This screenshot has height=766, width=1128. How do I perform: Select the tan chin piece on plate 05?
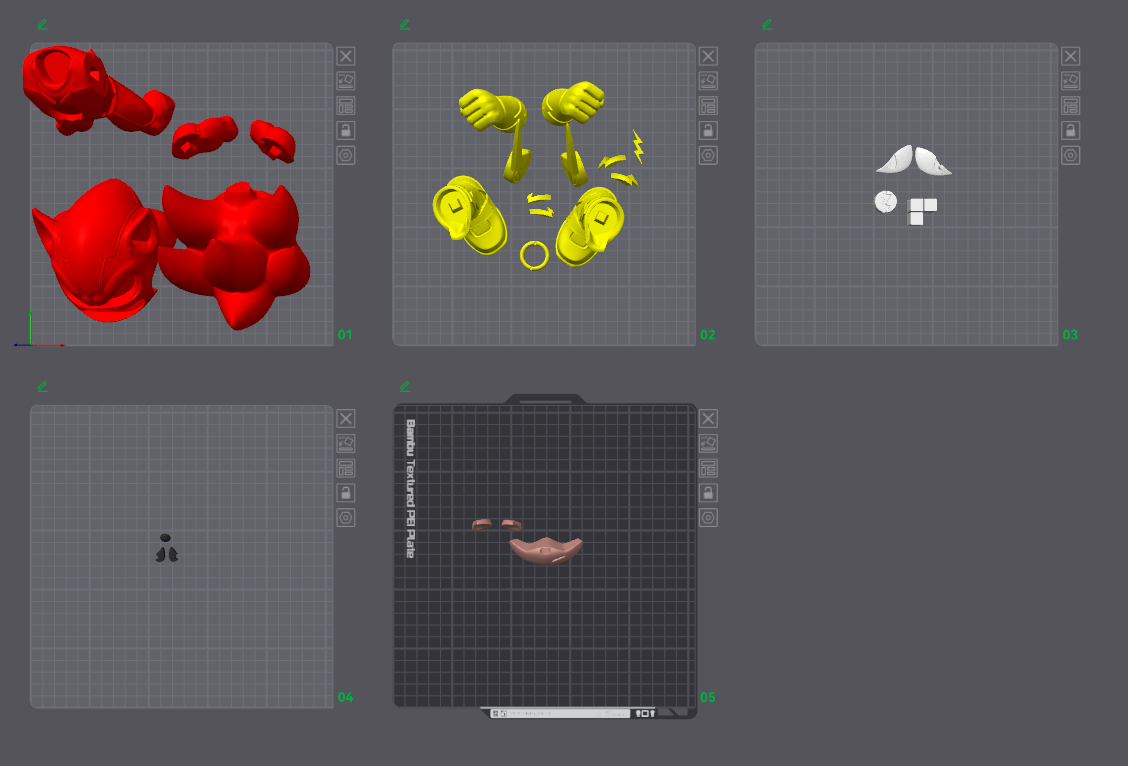tap(545, 550)
